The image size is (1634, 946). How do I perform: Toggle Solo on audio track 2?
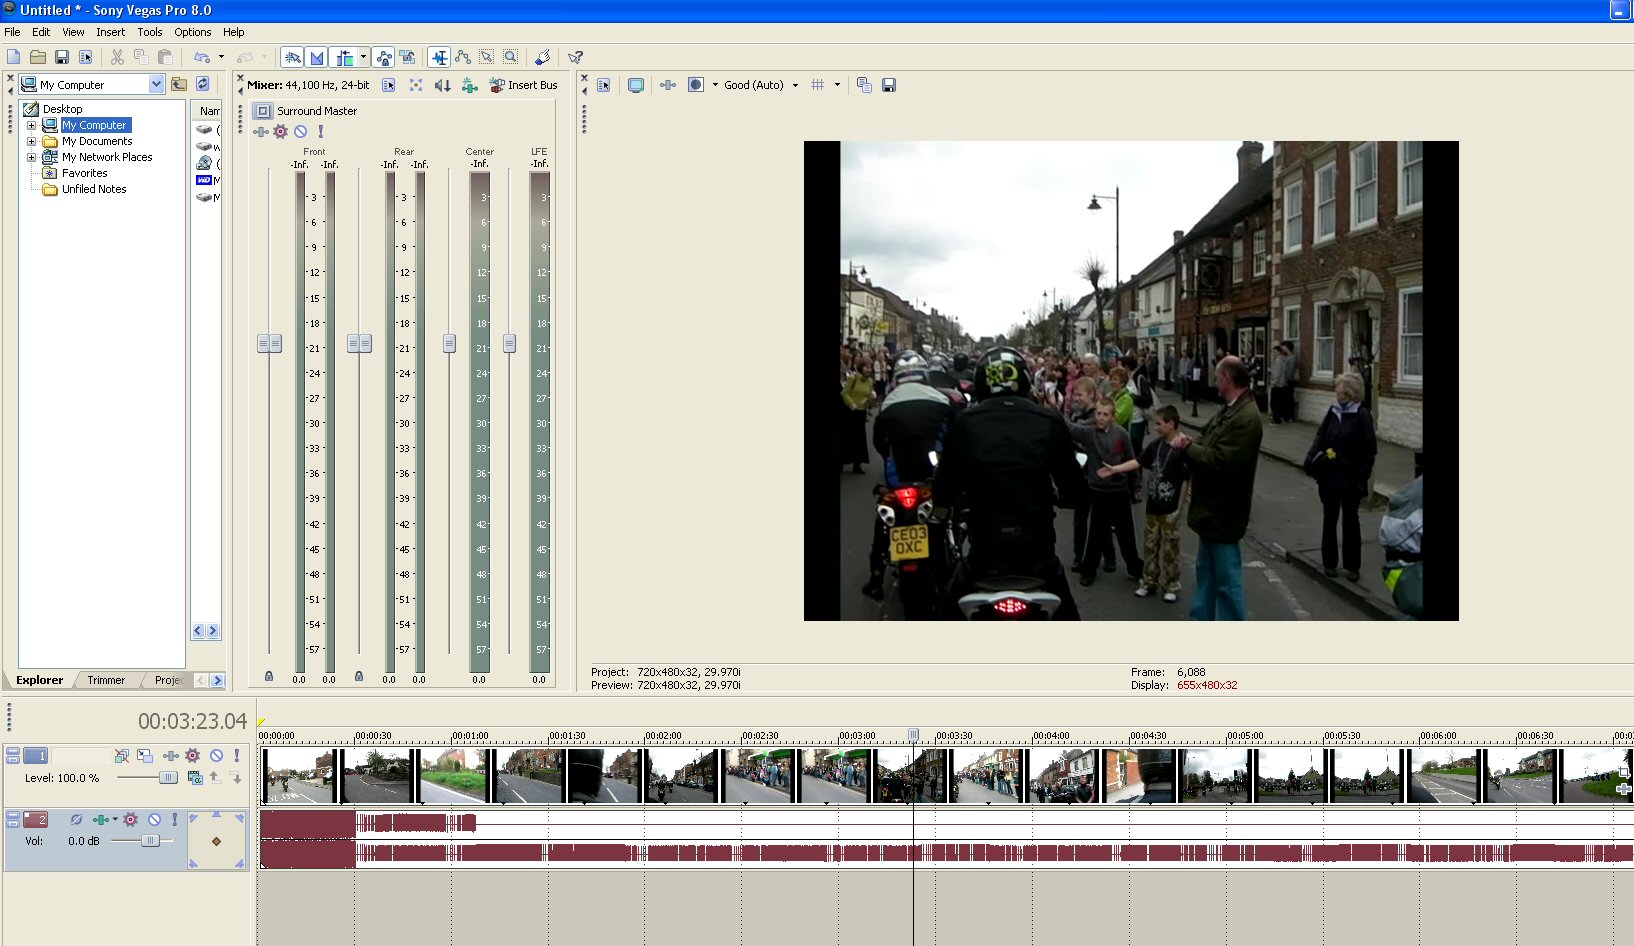point(175,819)
